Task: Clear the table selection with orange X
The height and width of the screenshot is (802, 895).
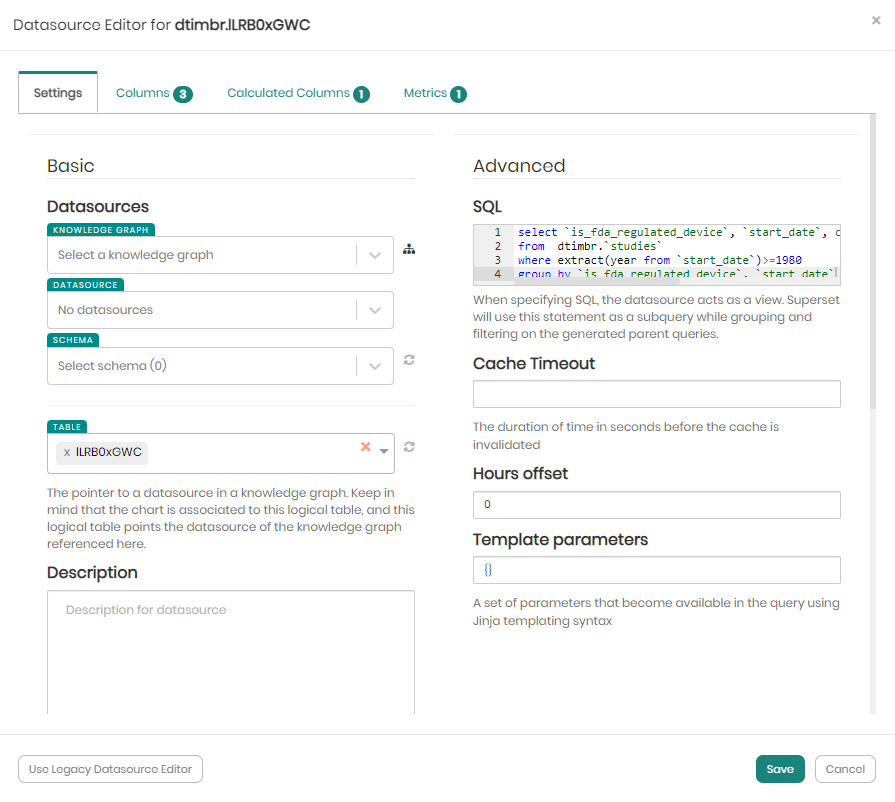Action: tap(366, 447)
